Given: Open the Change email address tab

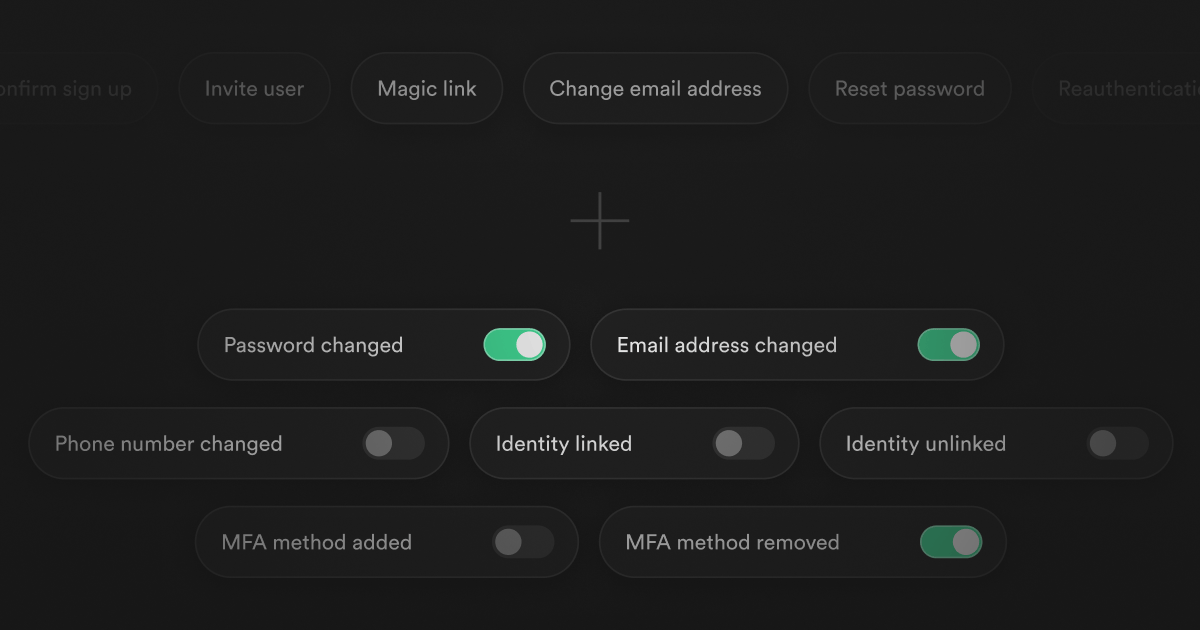Looking at the screenshot, I should pos(655,89).
